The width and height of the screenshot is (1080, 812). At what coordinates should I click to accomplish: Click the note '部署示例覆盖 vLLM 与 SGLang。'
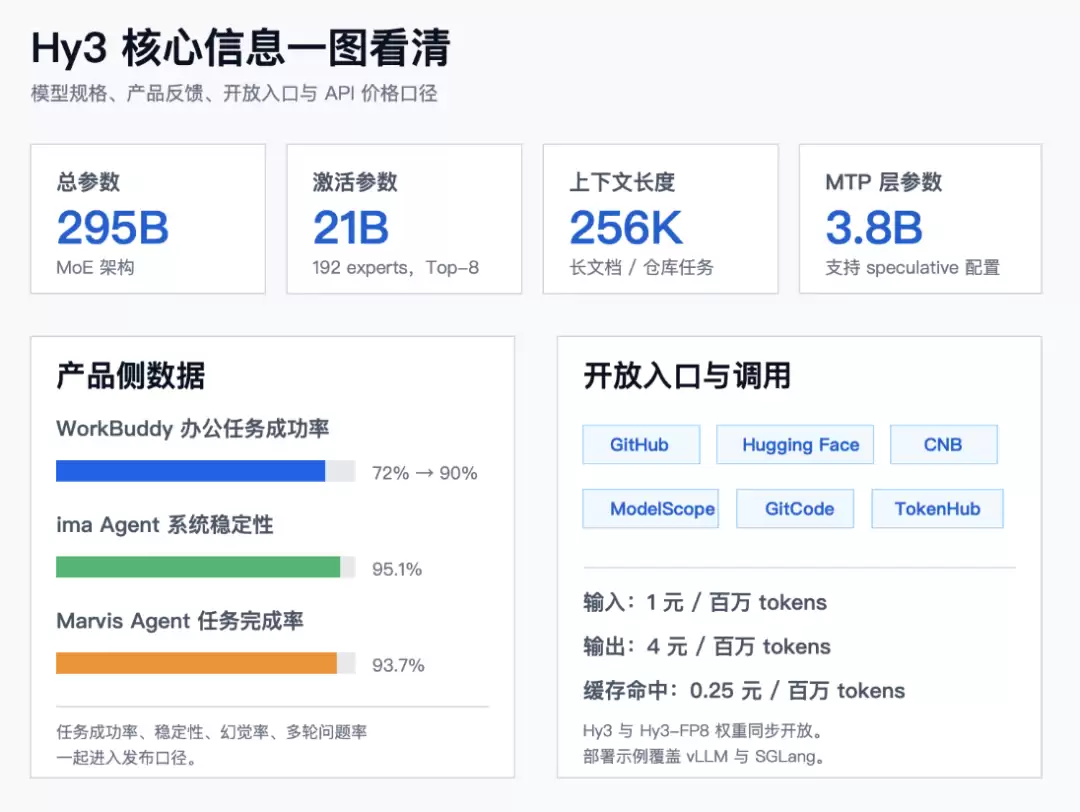(704, 756)
